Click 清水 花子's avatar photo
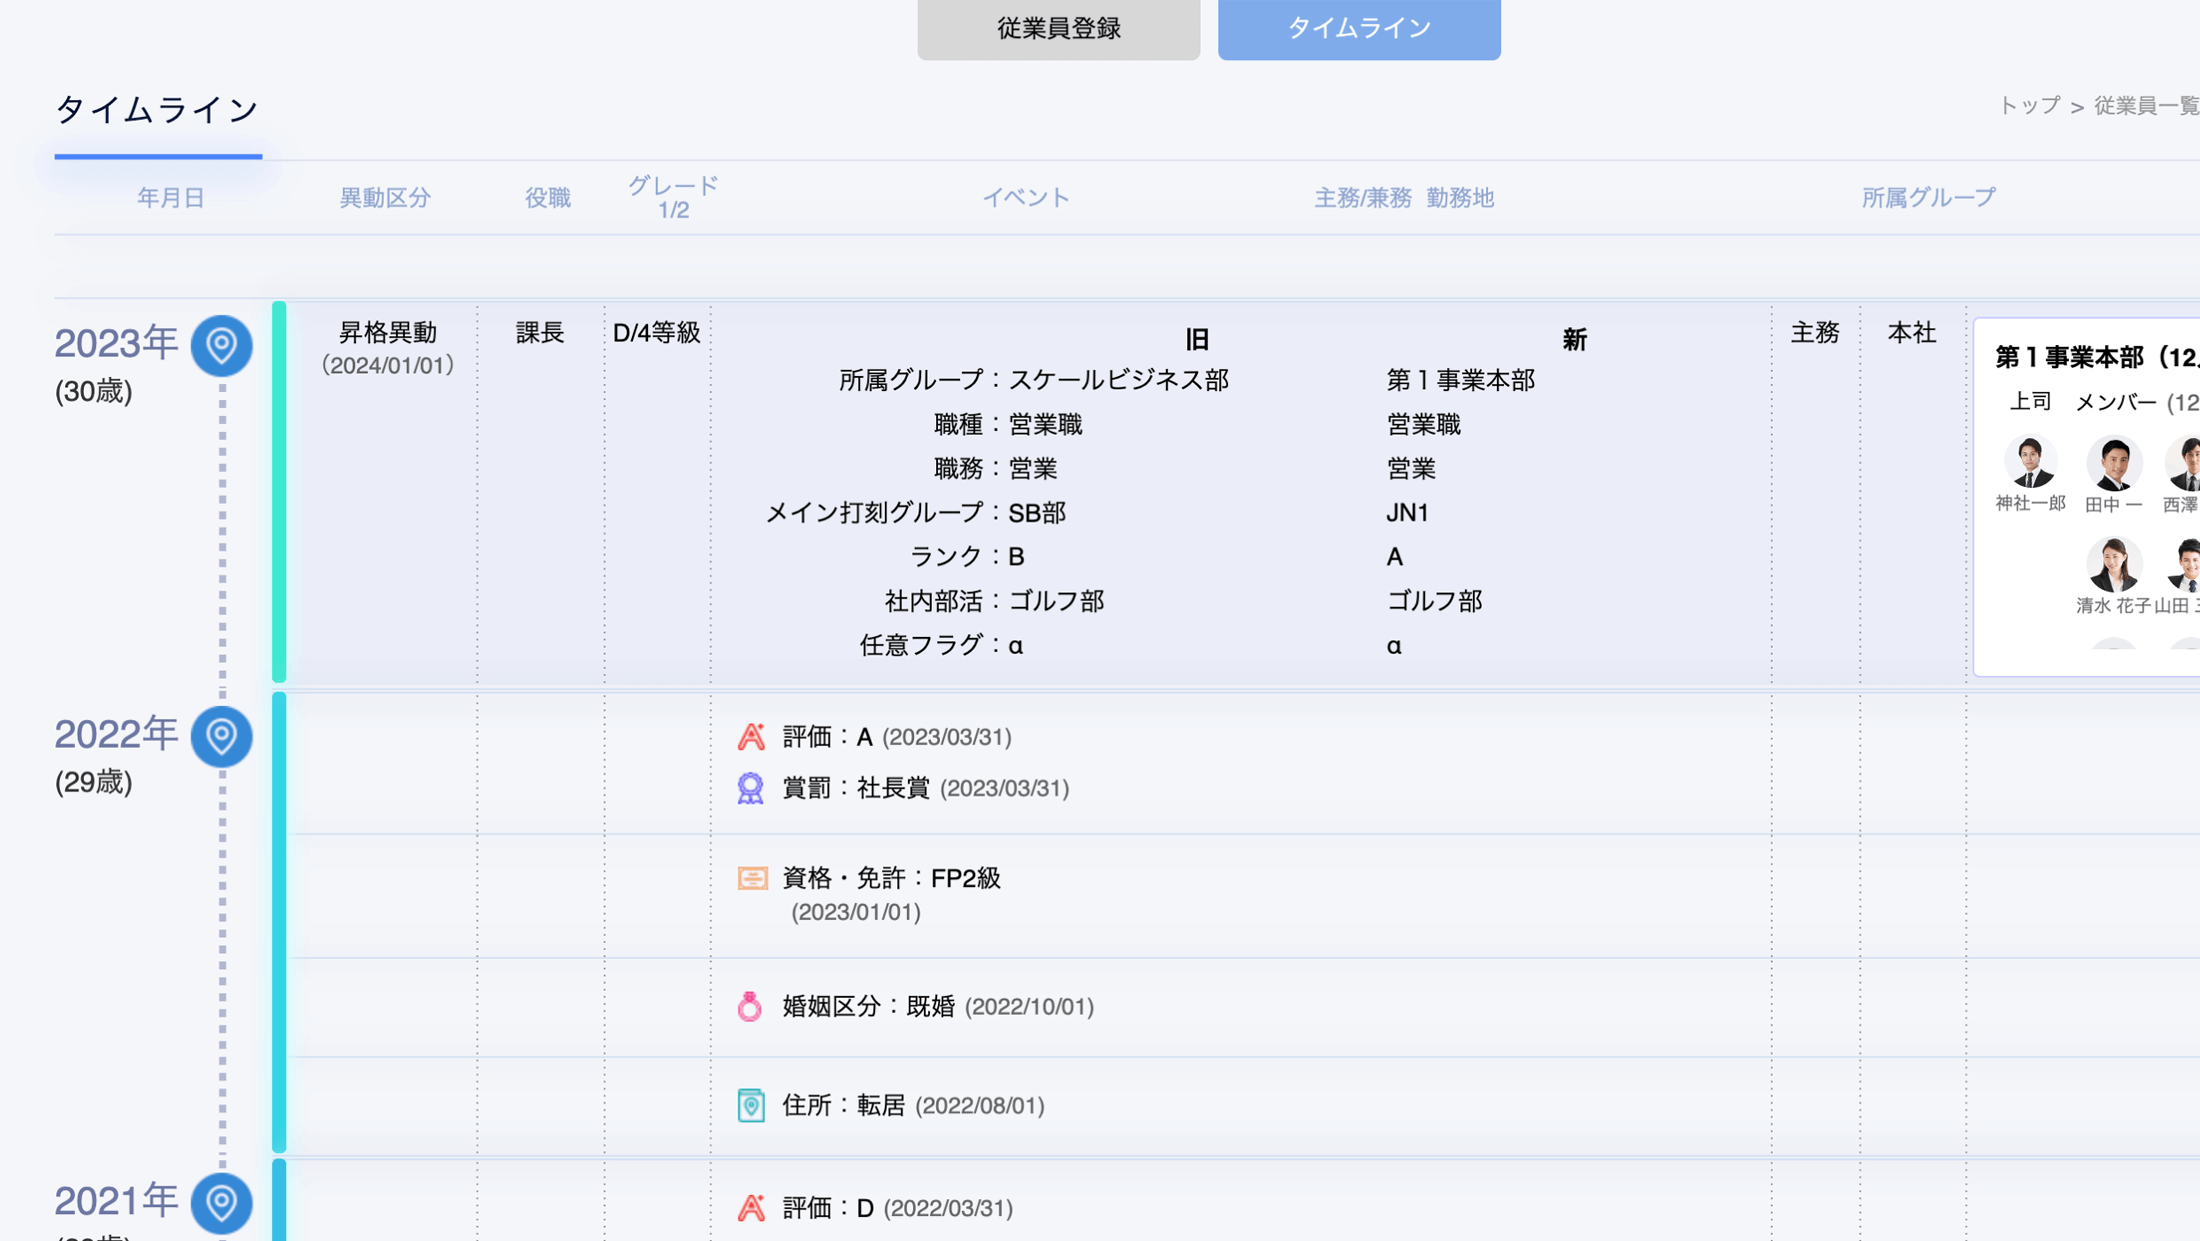 tap(2113, 565)
